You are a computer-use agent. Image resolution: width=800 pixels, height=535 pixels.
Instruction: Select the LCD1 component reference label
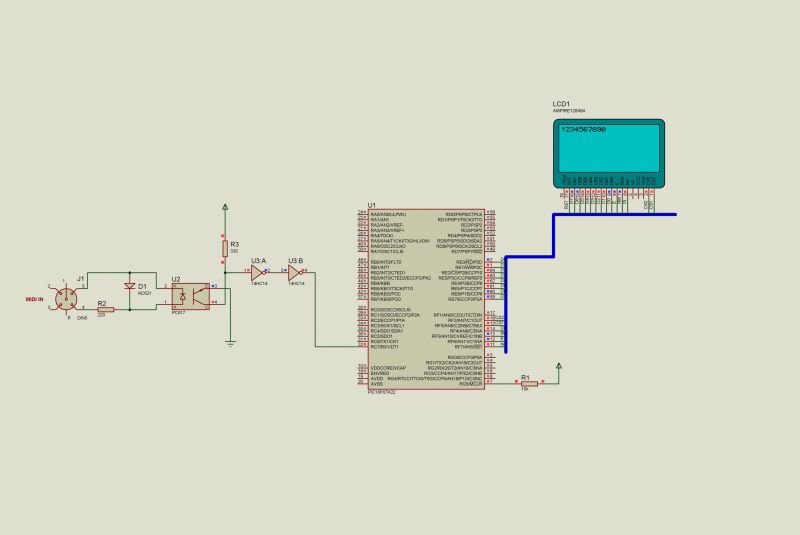(x=561, y=104)
